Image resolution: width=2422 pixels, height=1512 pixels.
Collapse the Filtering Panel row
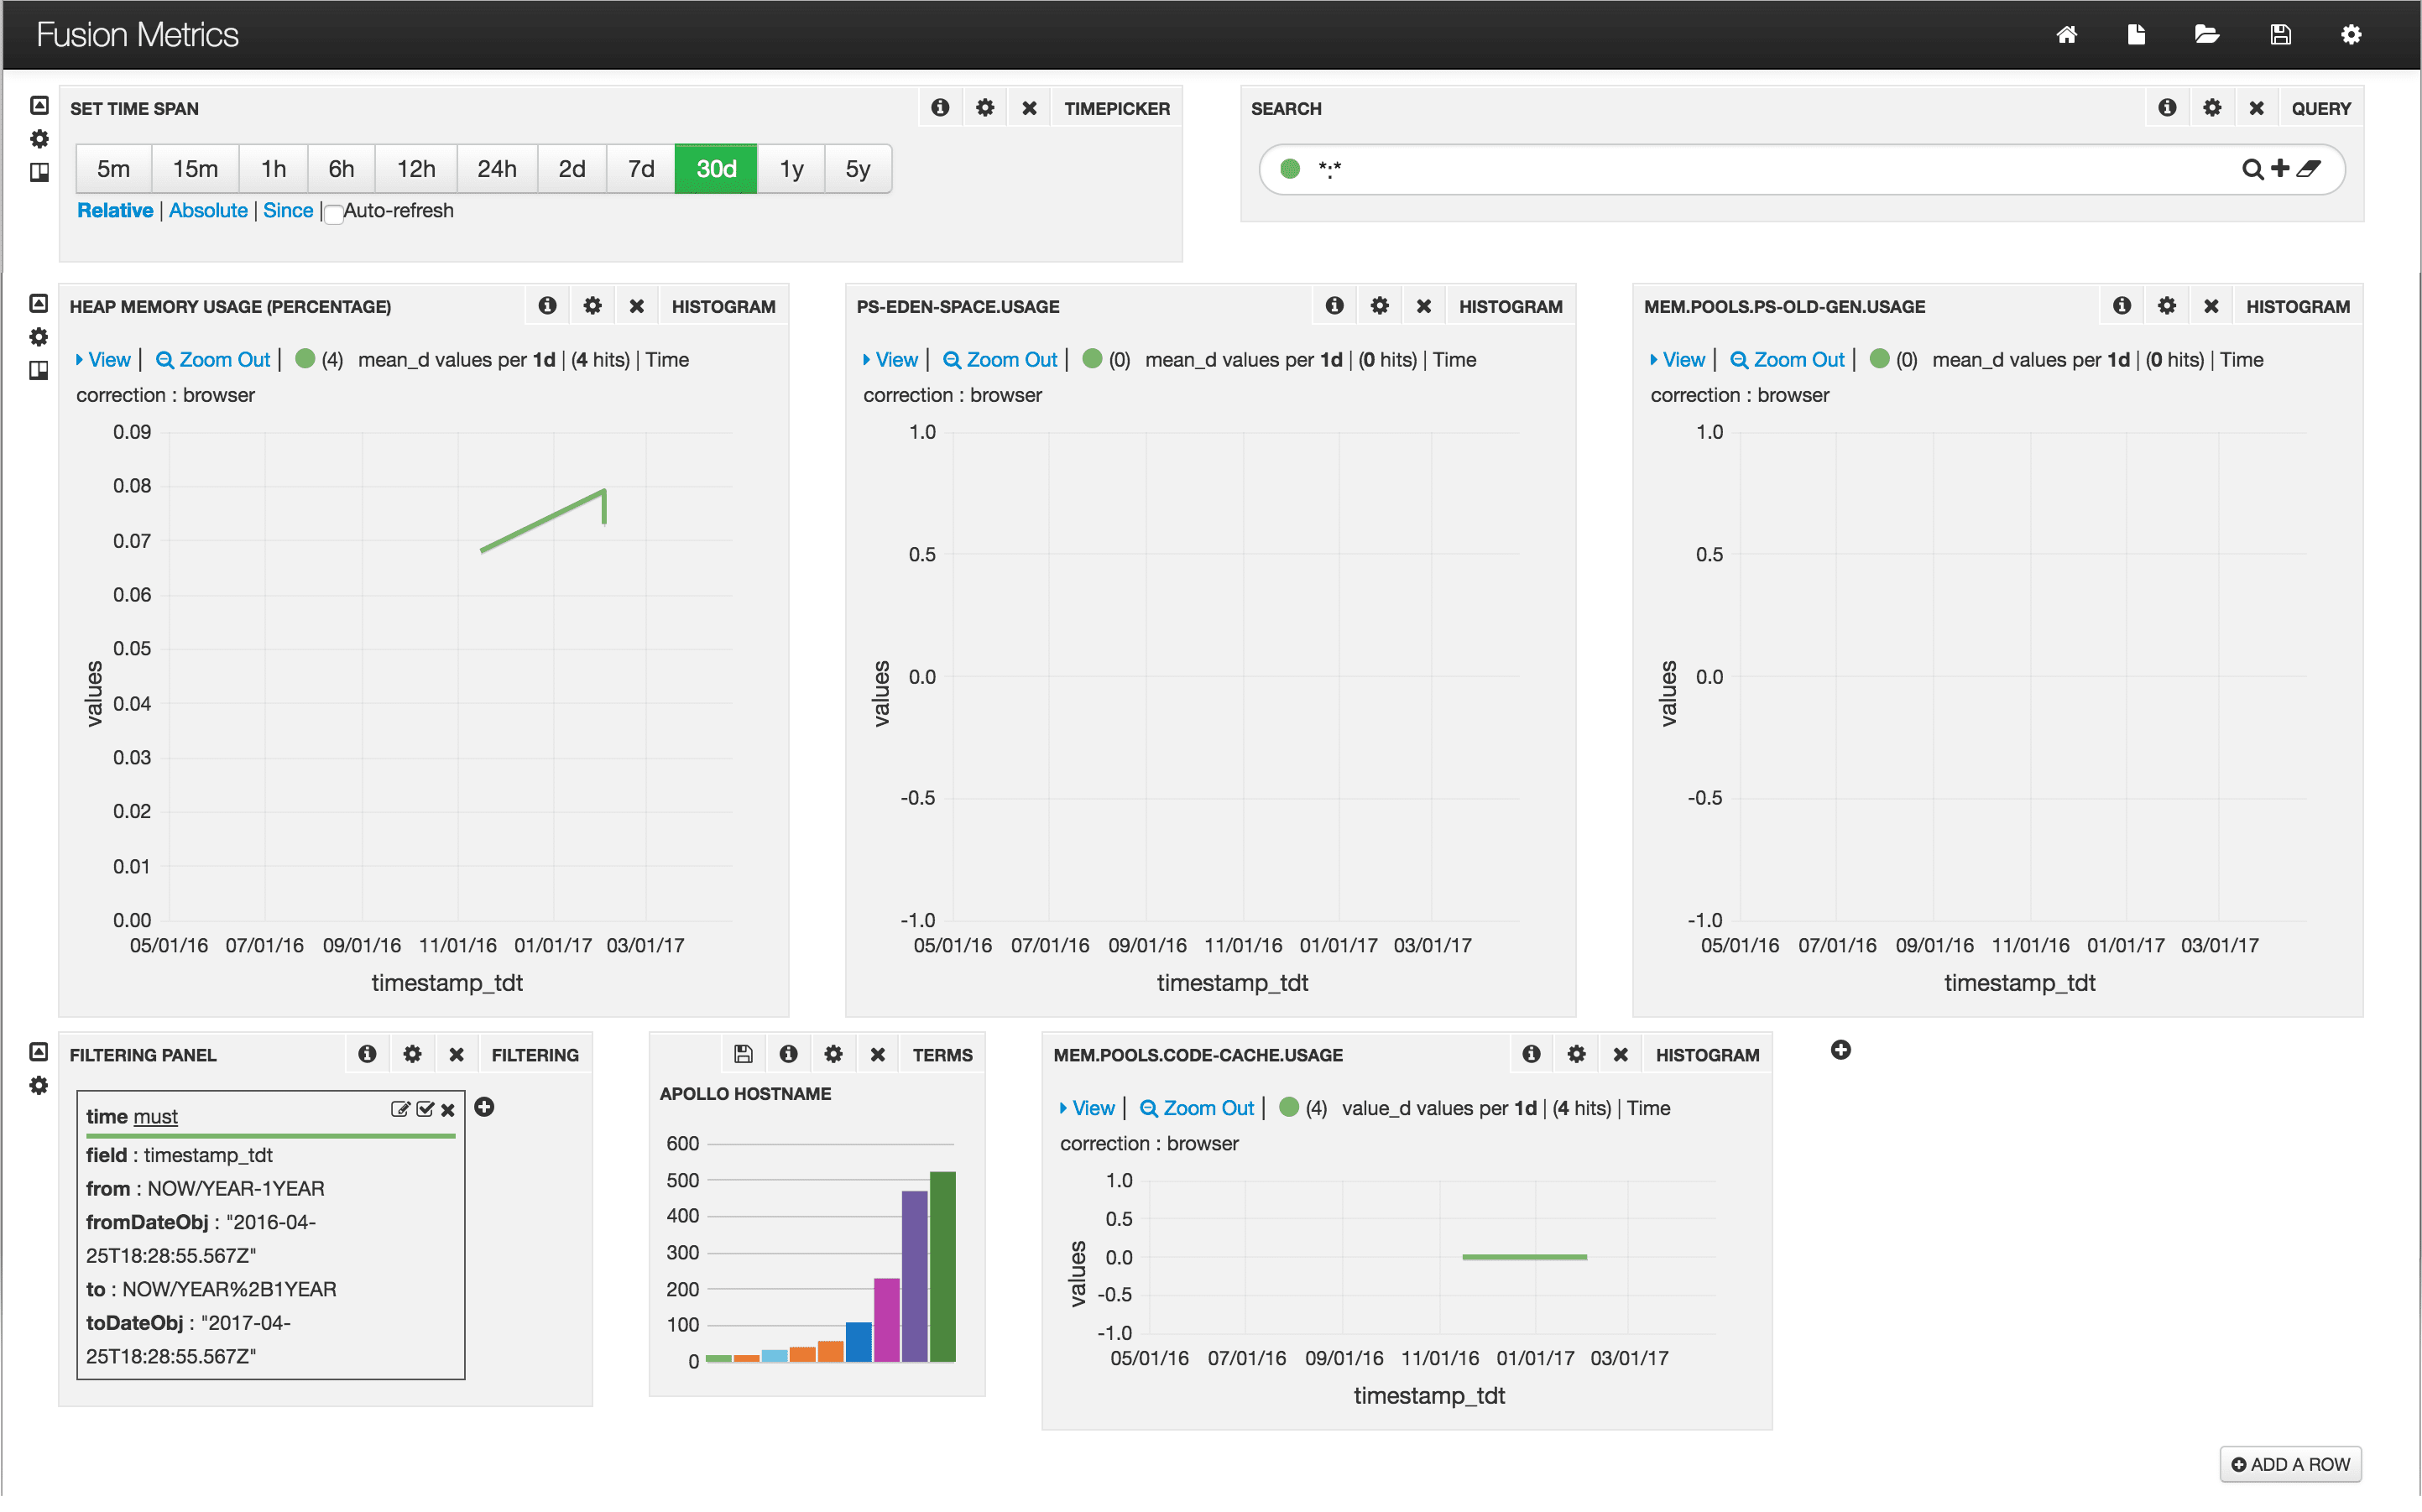pyautogui.click(x=39, y=1052)
